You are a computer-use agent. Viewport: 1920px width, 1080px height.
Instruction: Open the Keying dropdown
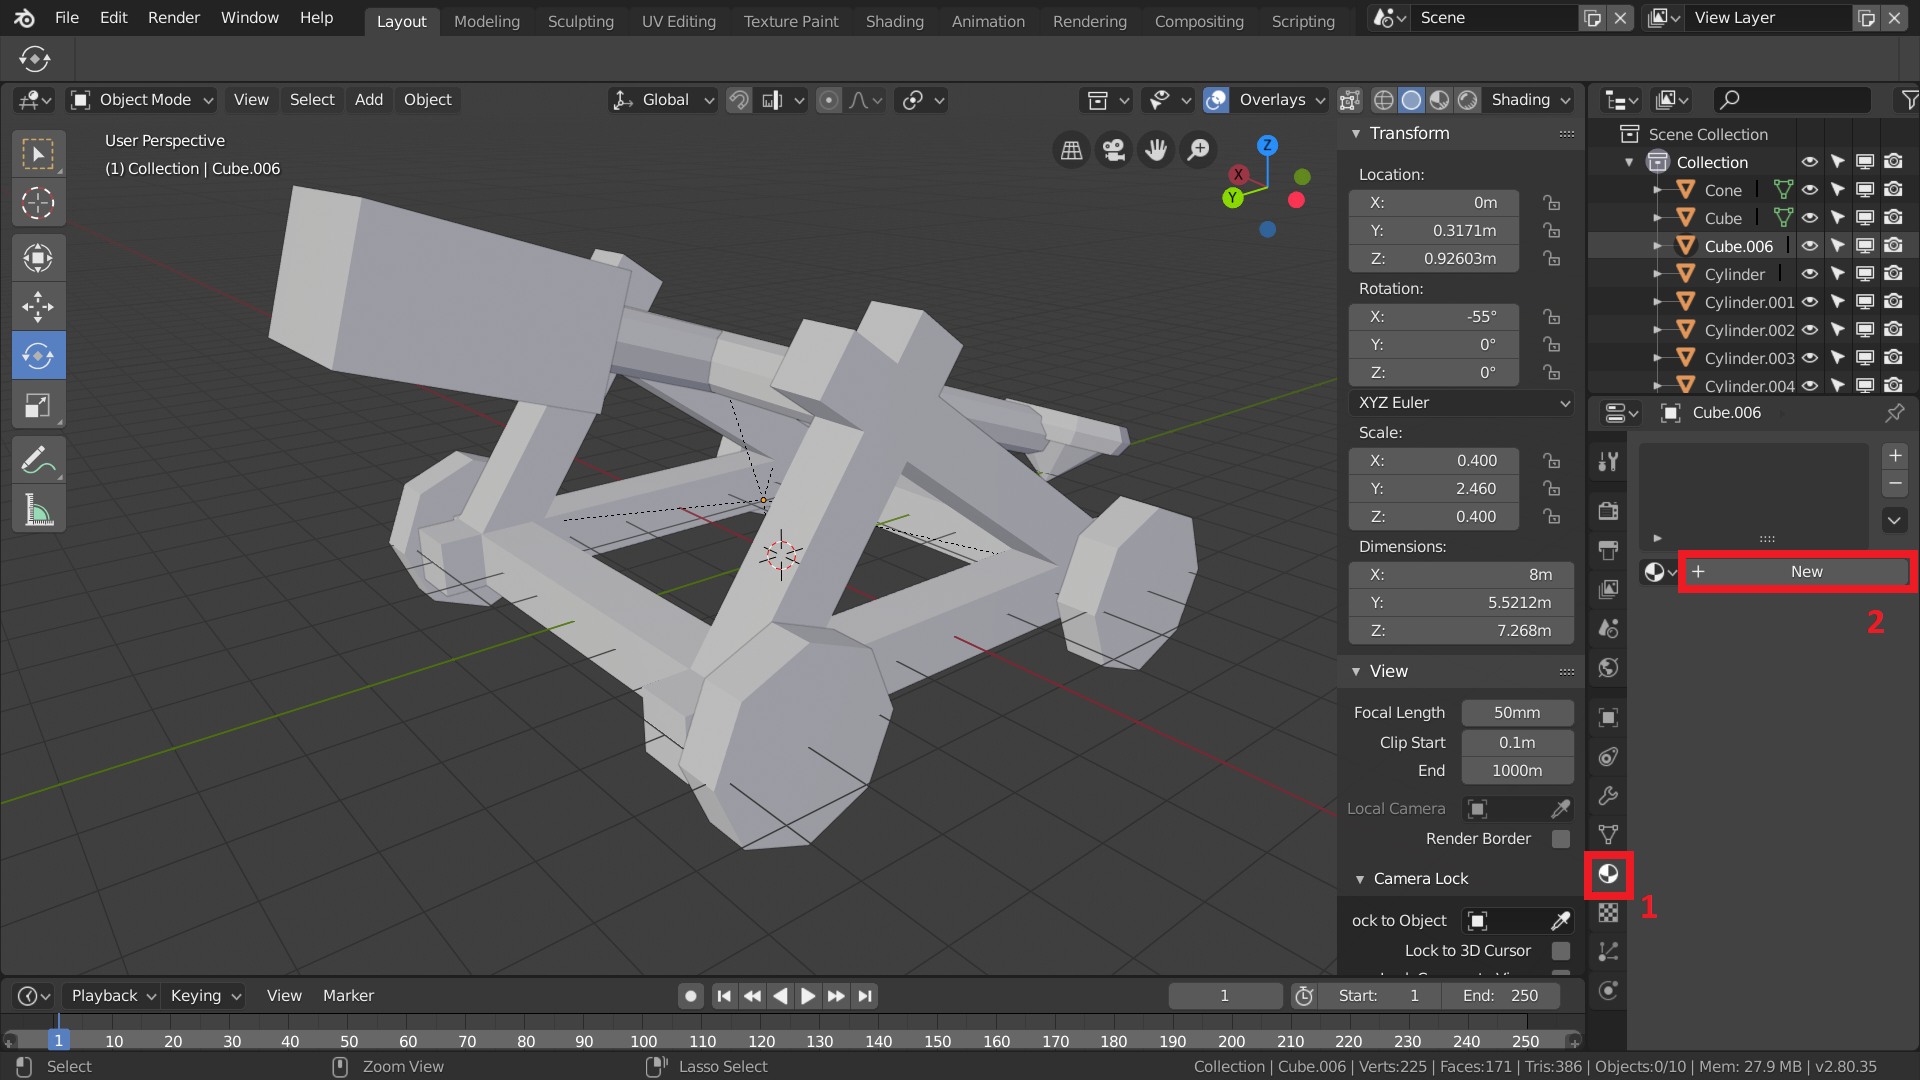204,996
